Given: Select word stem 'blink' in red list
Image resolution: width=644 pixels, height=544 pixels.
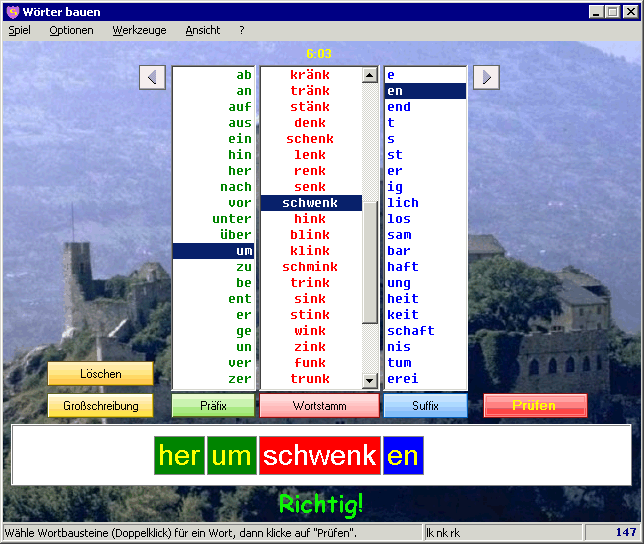Looking at the screenshot, I should (x=311, y=235).
